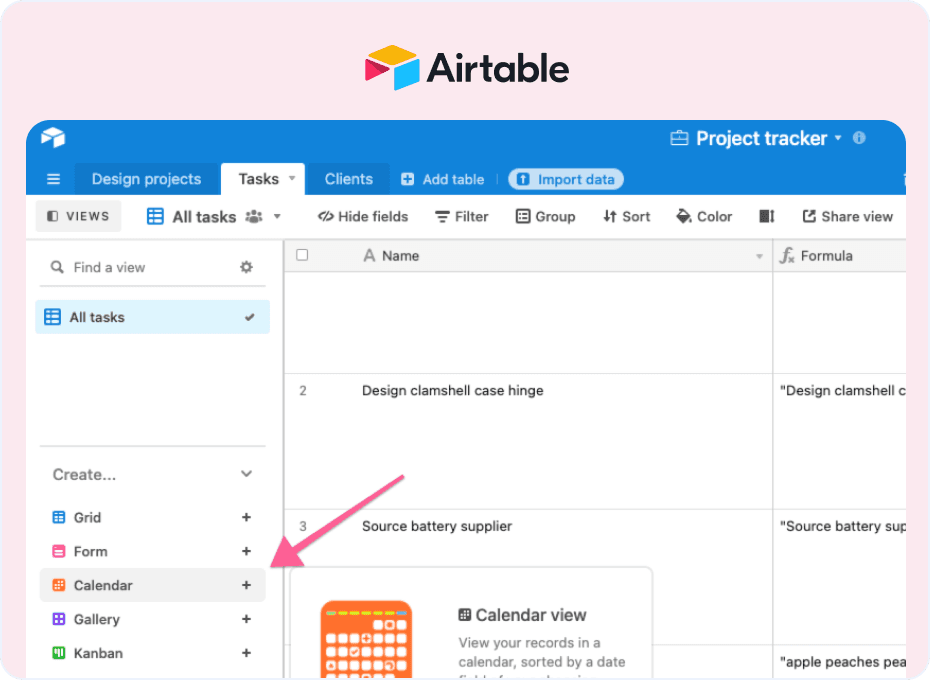Click the Group button
The height and width of the screenshot is (680, 930).
pyautogui.click(x=546, y=217)
